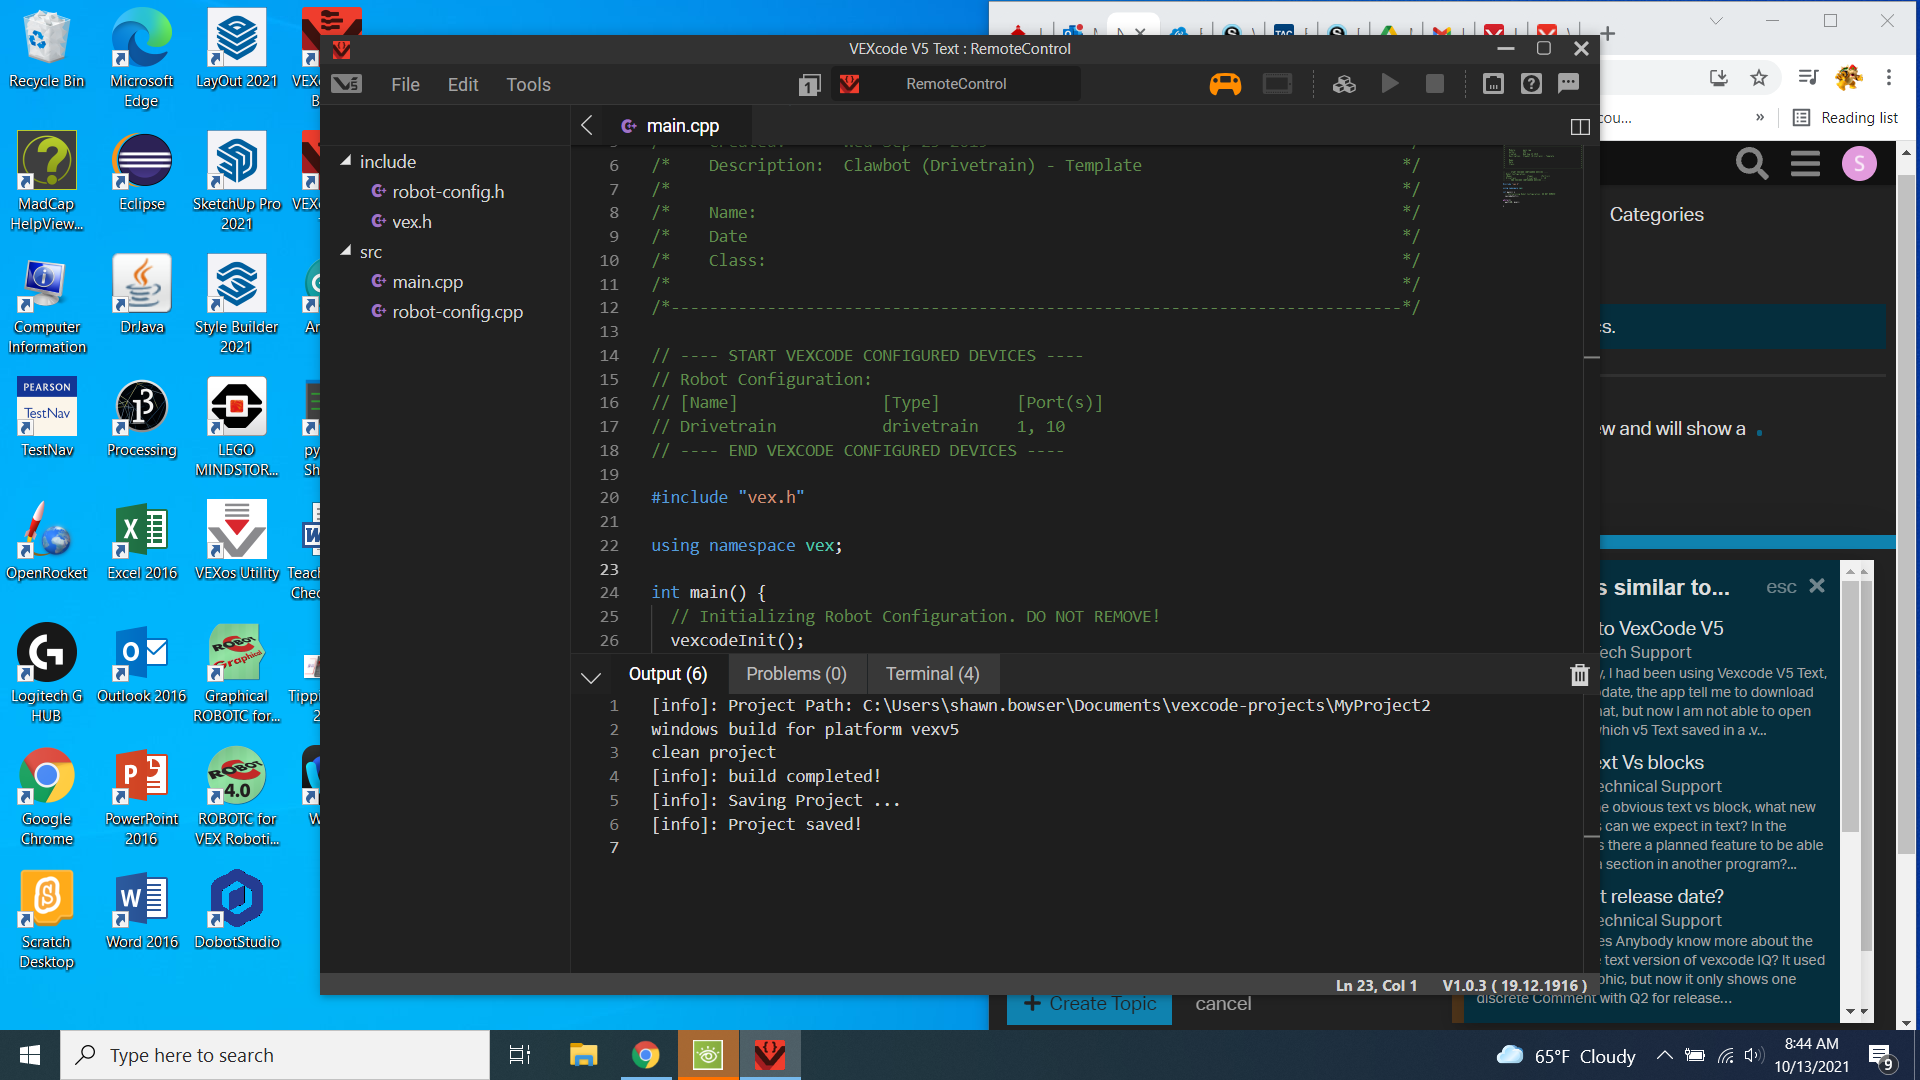Image resolution: width=1920 pixels, height=1080 pixels.
Task: Open Scratch Desktop icon
Action: point(46,920)
